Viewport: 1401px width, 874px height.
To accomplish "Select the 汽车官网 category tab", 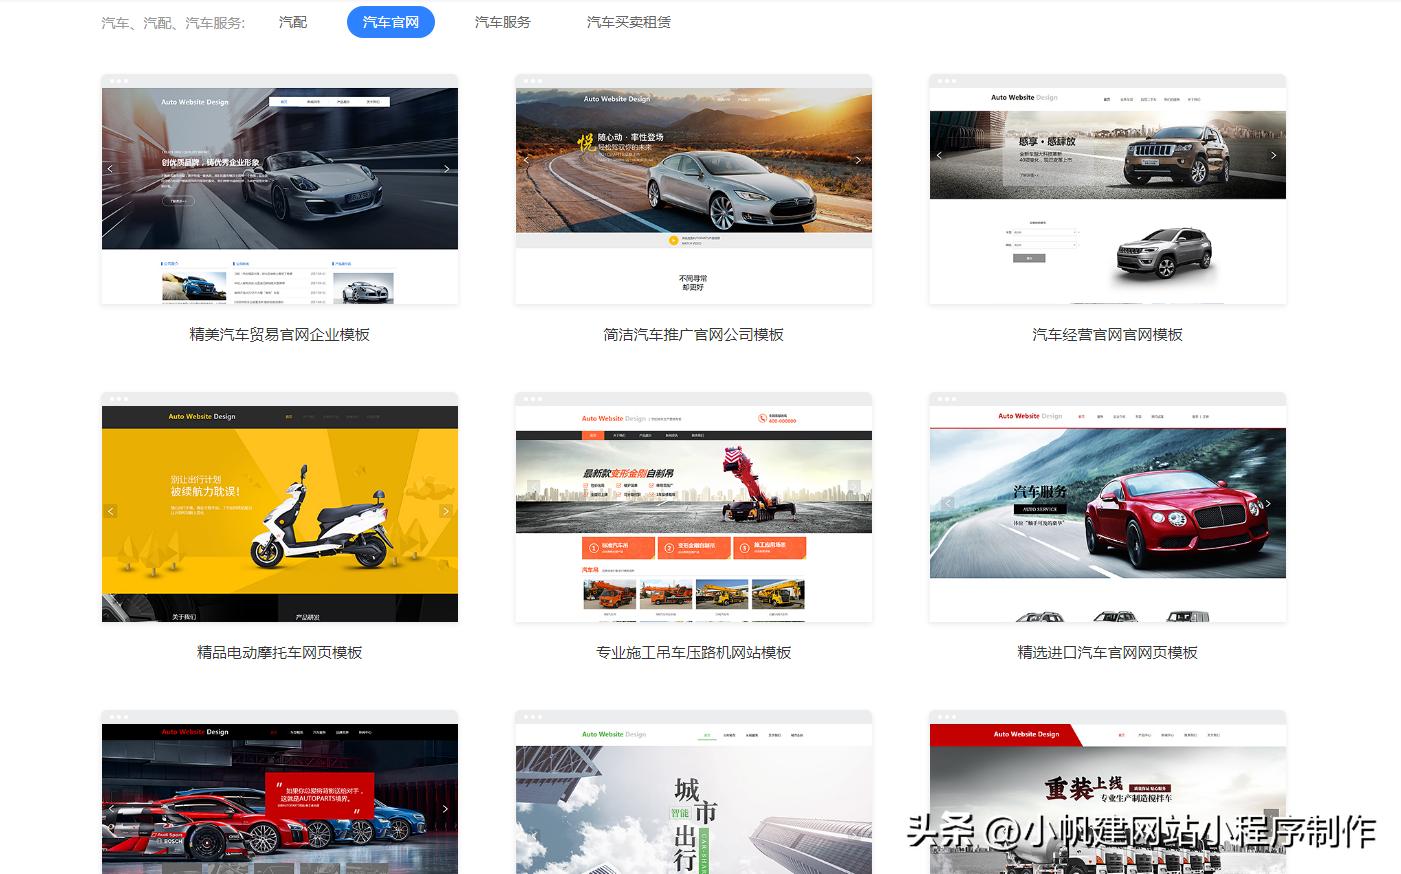I will [x=391, y=22].
